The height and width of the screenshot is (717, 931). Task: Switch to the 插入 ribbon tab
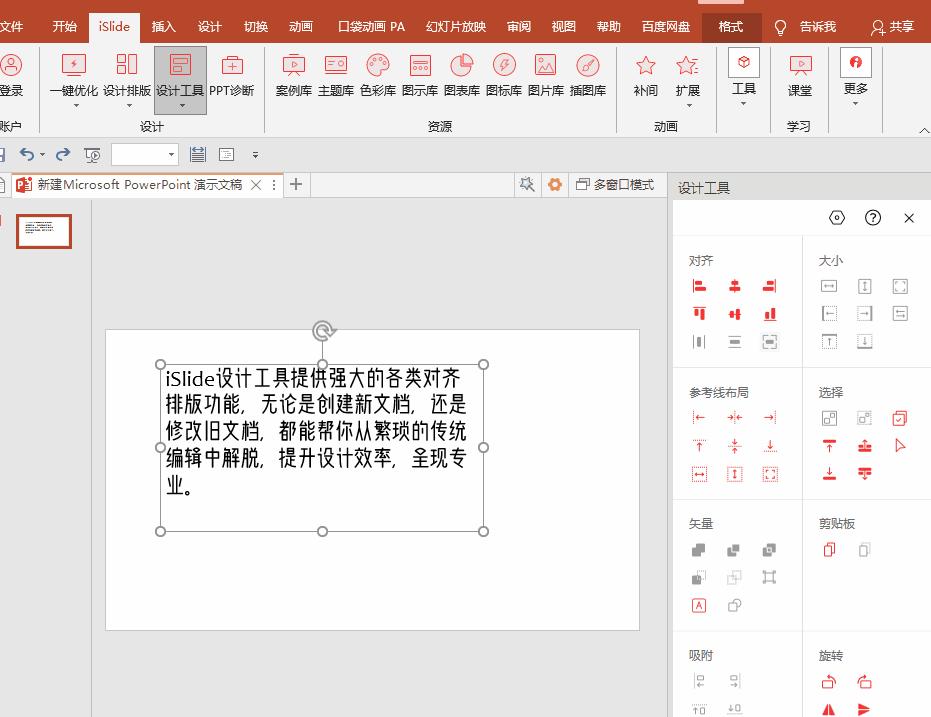163,27
